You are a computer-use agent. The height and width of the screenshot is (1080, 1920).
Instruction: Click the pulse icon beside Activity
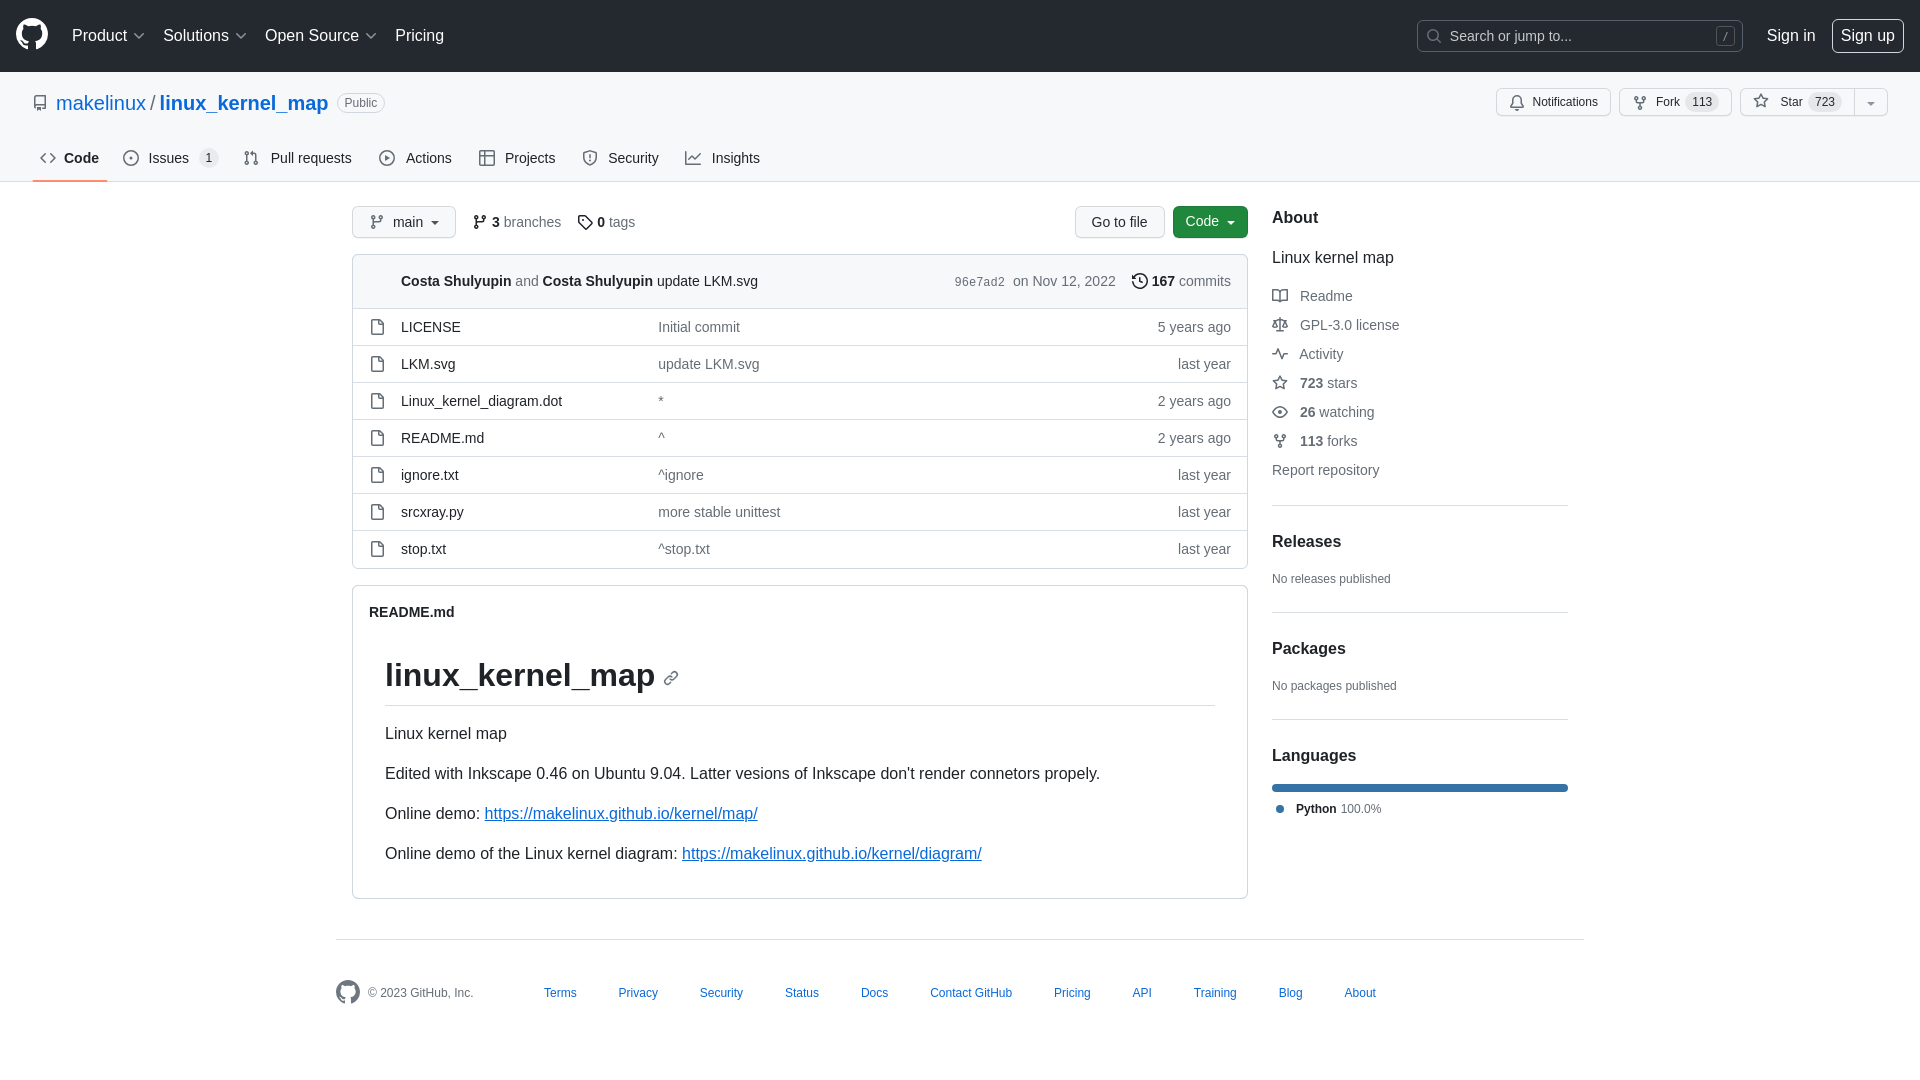click(x=1280, y=354)
